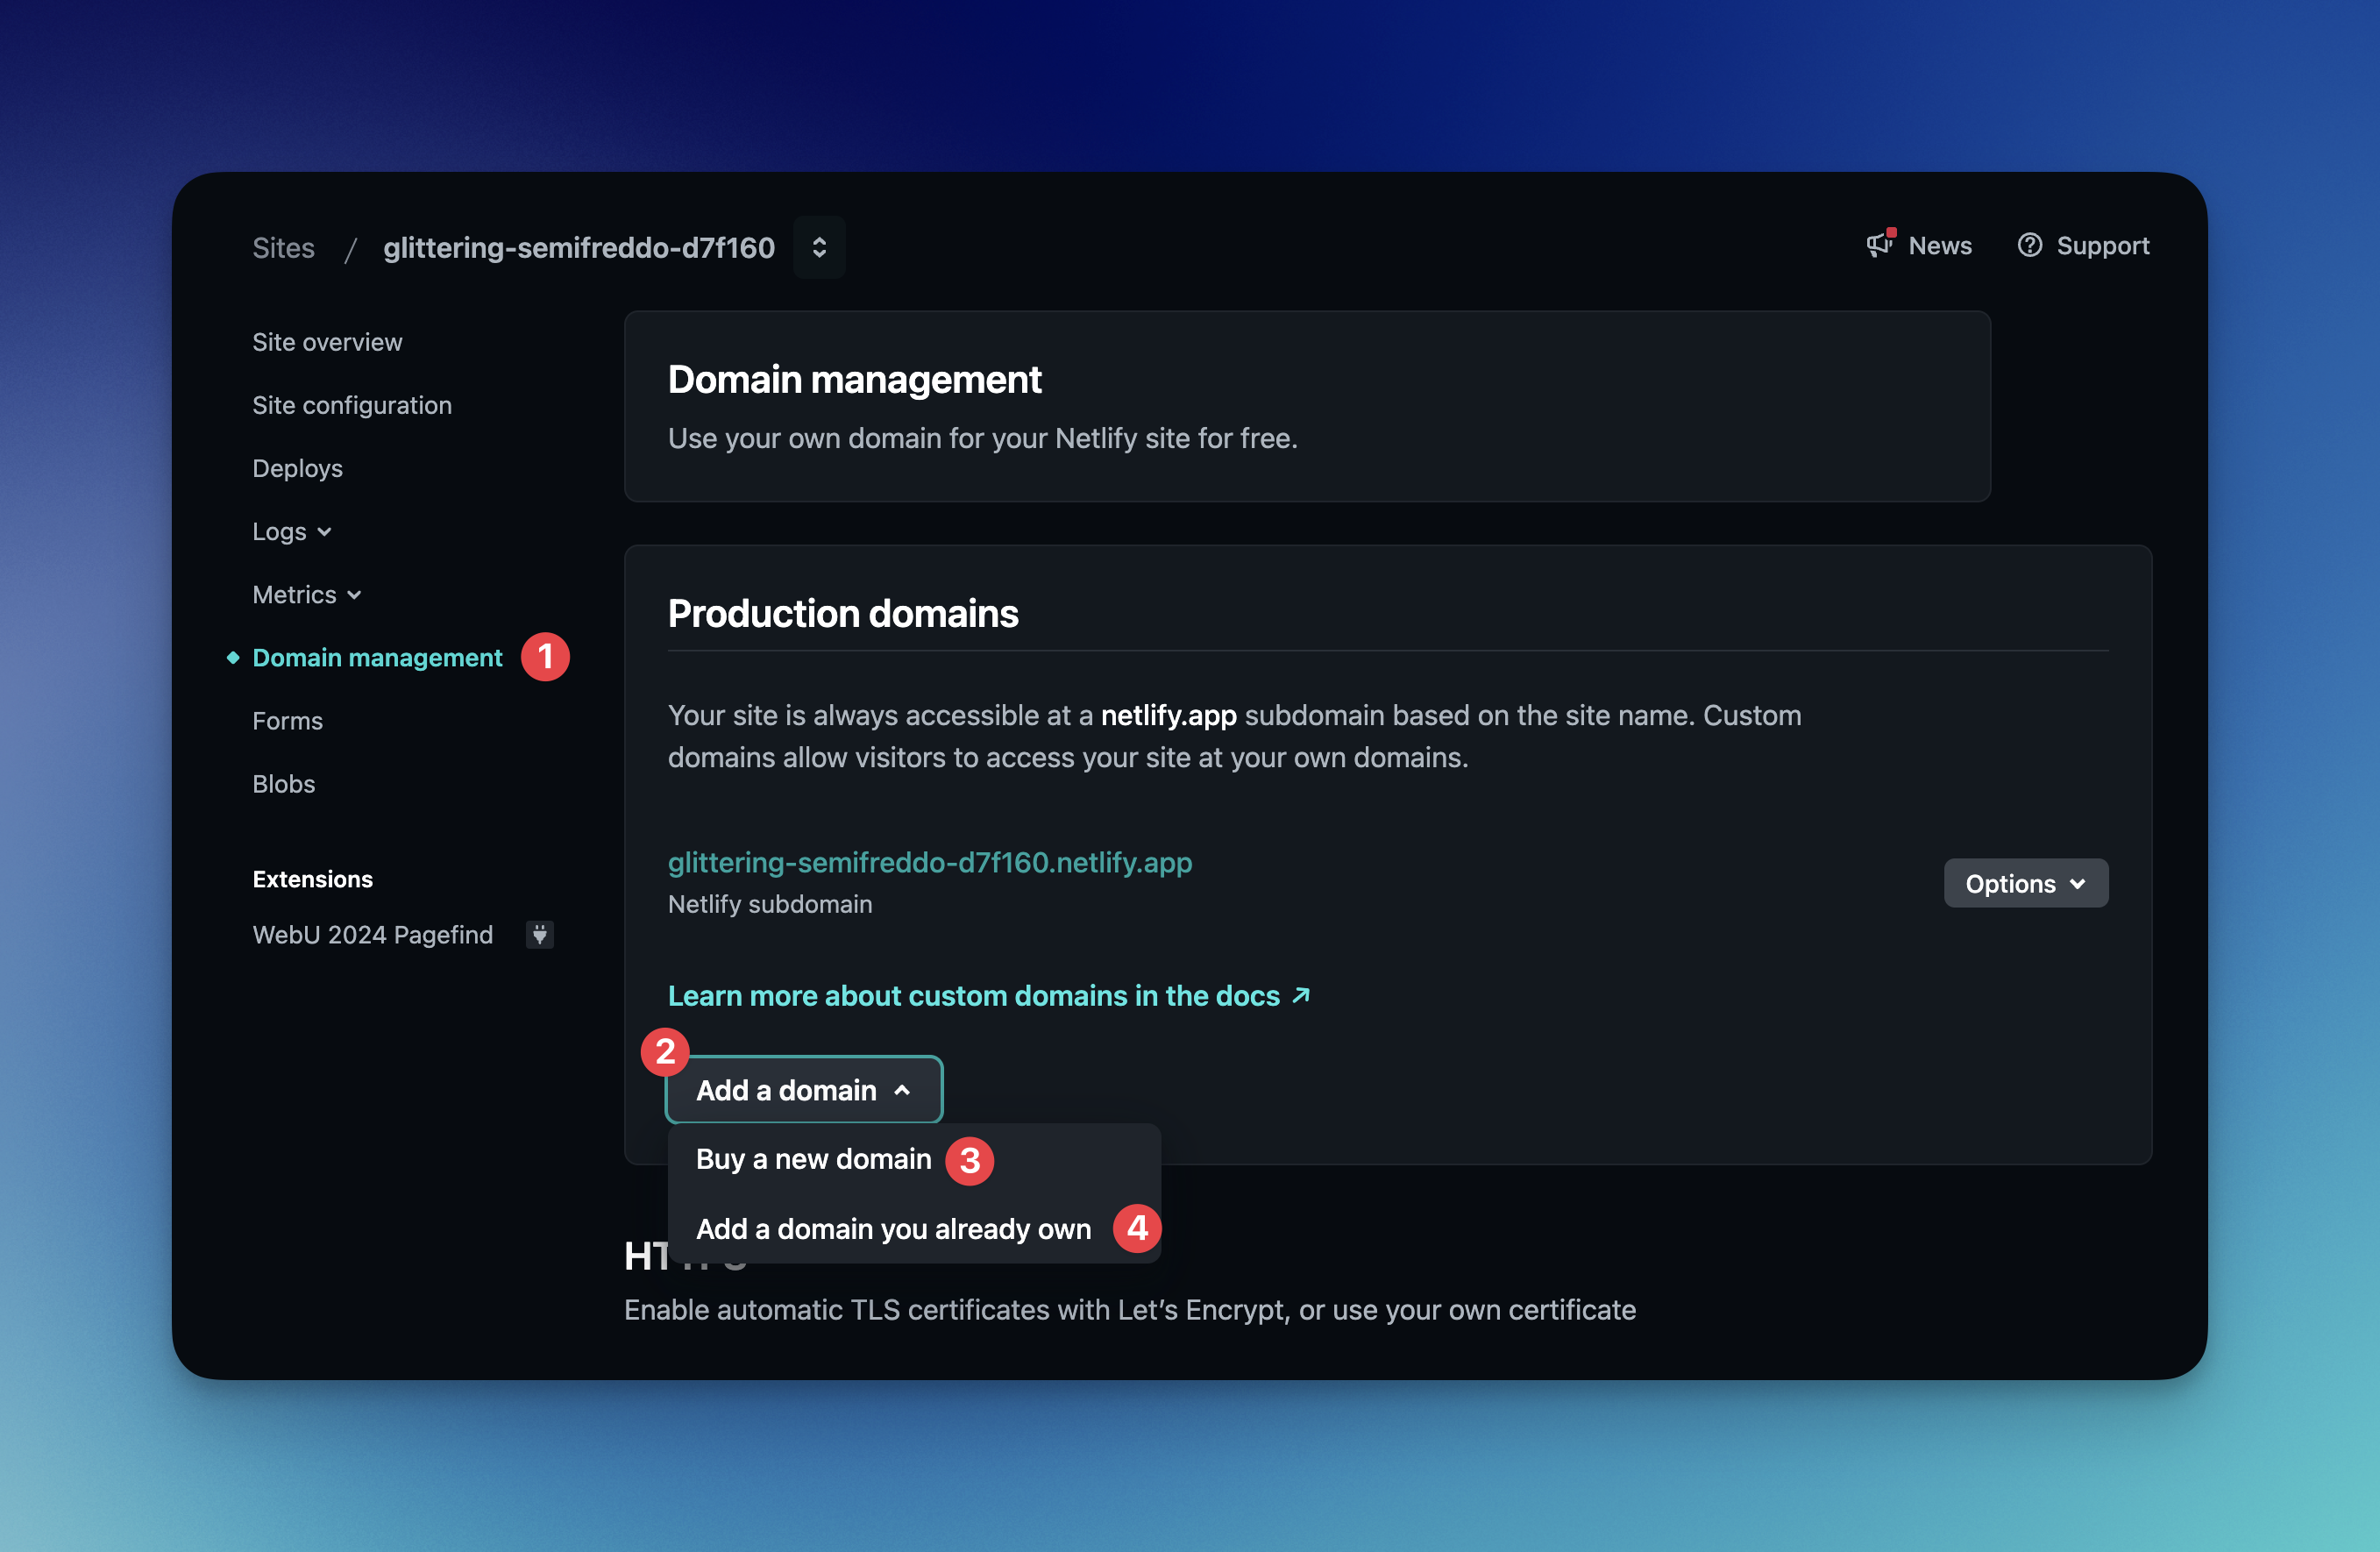The width and height of the screenshot is (2380, 1552).
Task: Expand the Metrics sidebar menu
Action: [307, 594]
